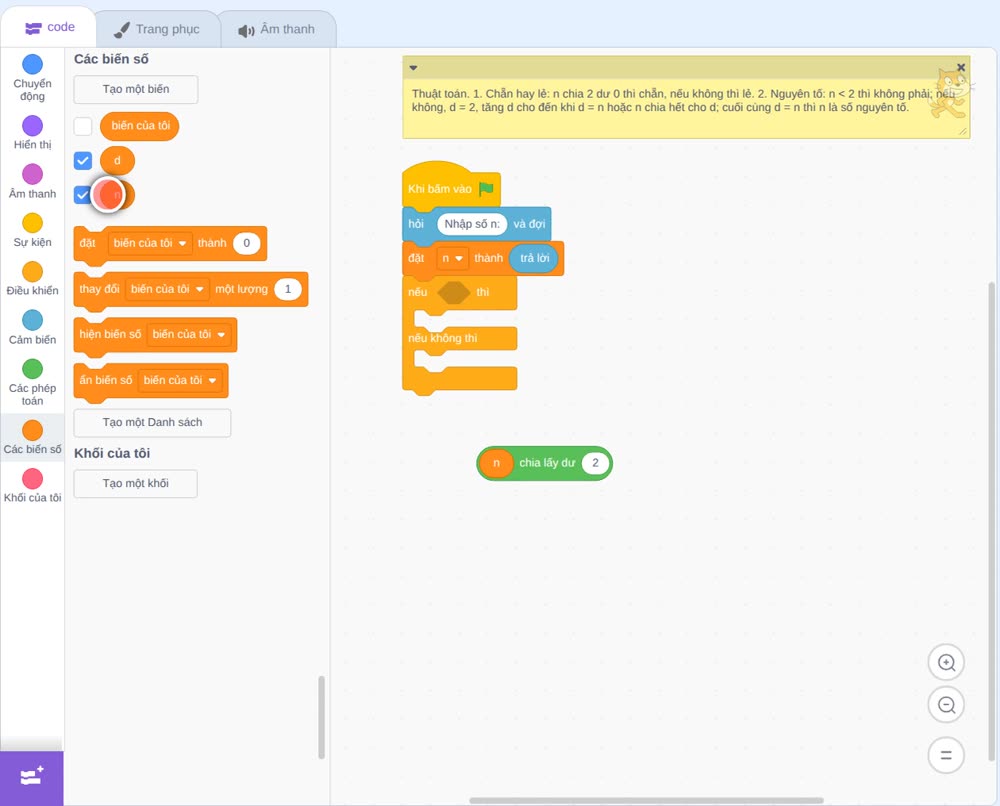This screenshot has height=806, width=1000.
Task: Uncheck the variable d checkbox
Action: click(x=83, y=161)
